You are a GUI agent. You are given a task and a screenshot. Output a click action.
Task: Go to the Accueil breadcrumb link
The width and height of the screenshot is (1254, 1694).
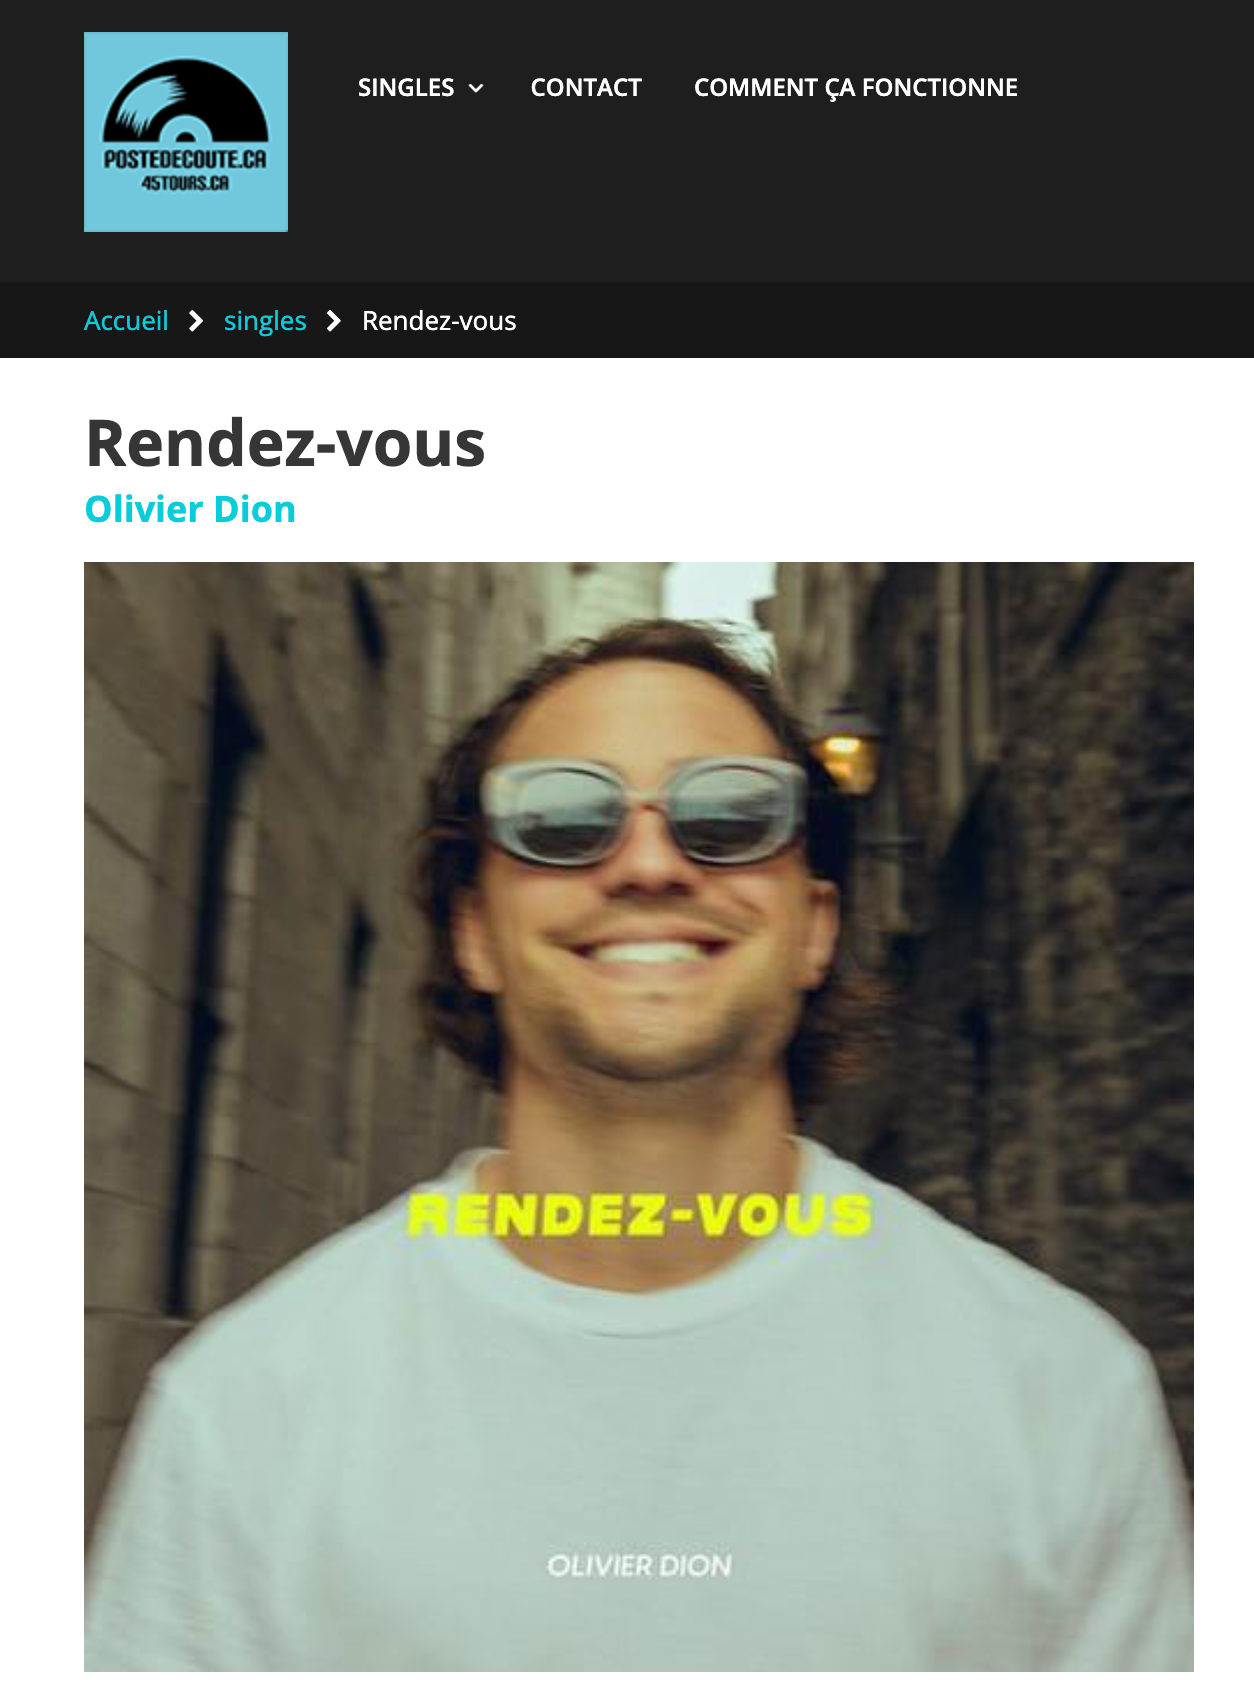[x=126, y=321]
